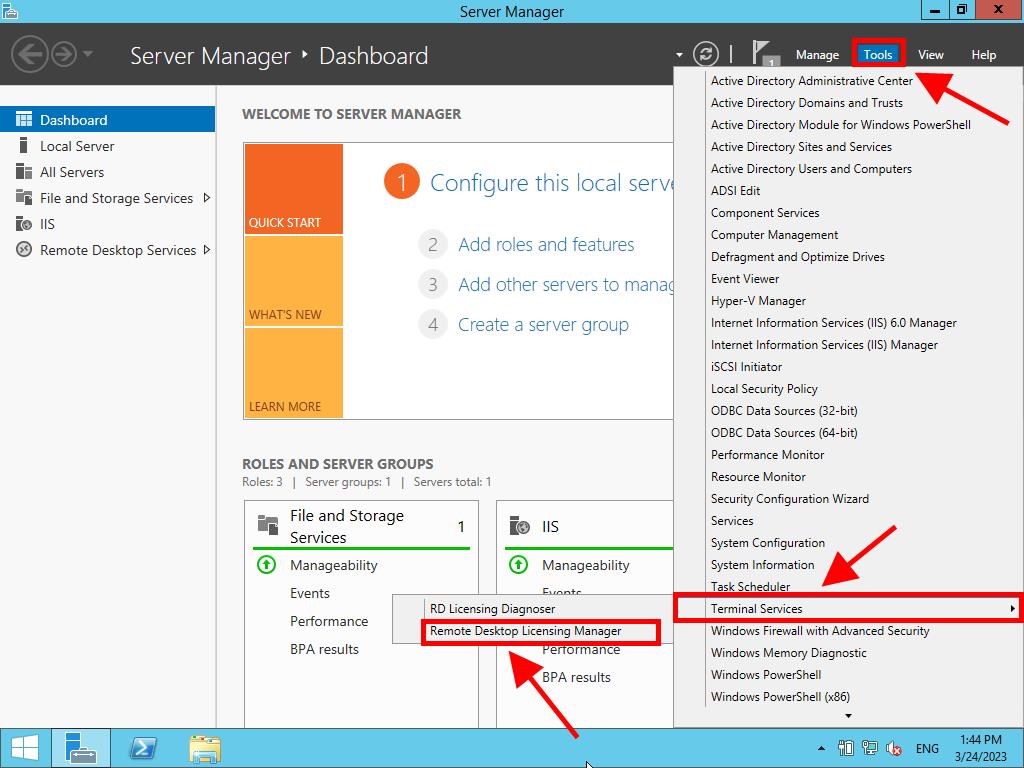Open Services from Tools menu

point(732,520)
